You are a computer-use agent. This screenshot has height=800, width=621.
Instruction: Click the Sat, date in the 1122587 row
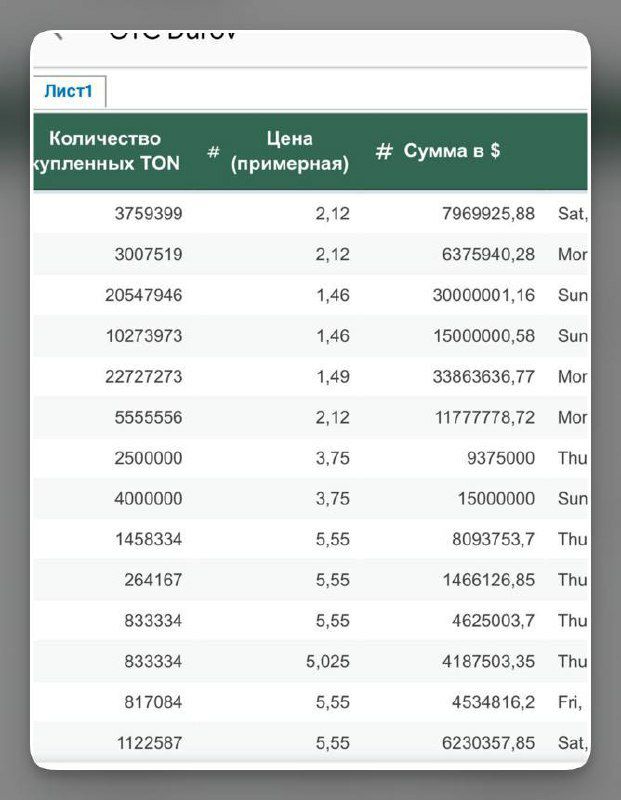pyautogui.click(x=573, y=743)
